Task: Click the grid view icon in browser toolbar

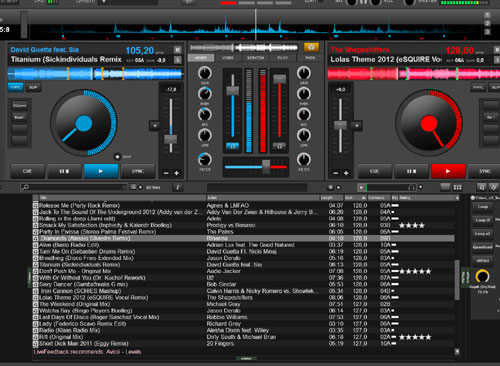Action: coord(457,188)
